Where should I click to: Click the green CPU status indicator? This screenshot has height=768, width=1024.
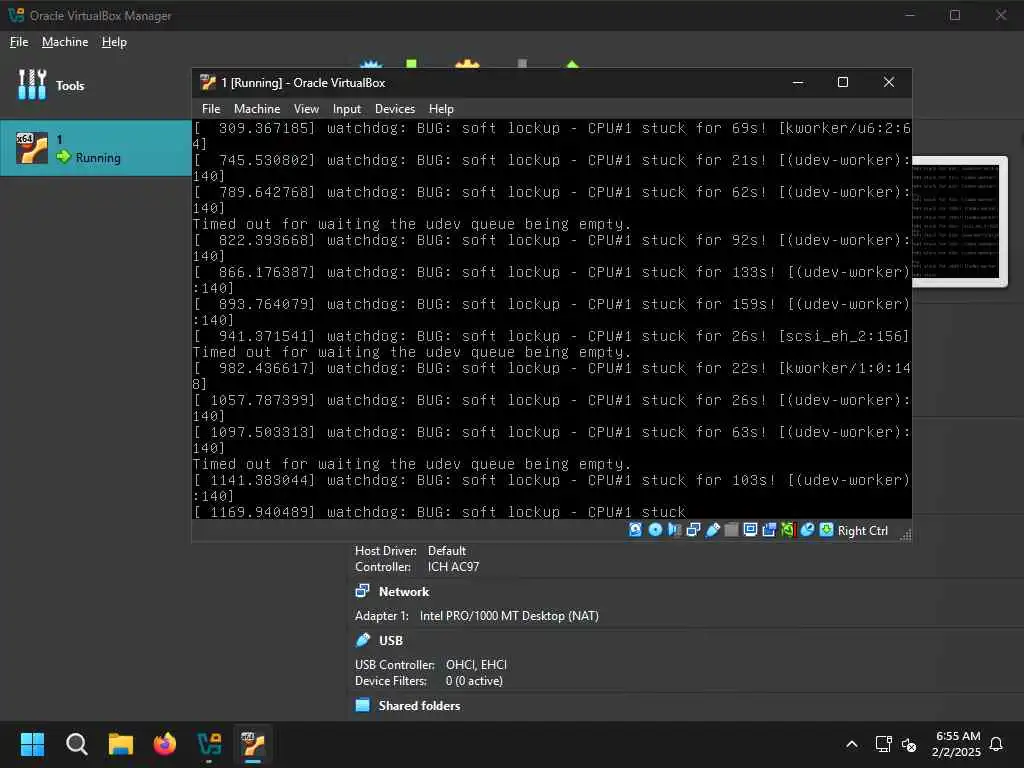click(x=788, y=530)
